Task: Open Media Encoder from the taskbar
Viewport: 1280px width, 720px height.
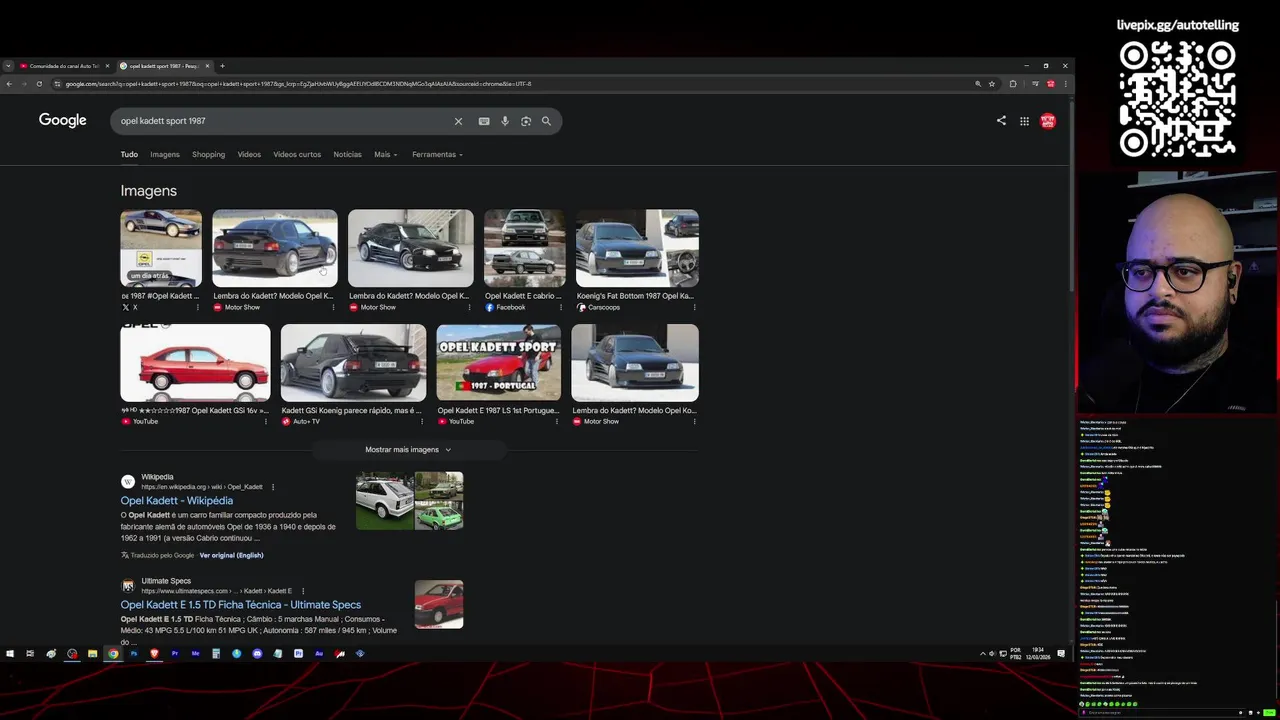Action: coord(195,654)
